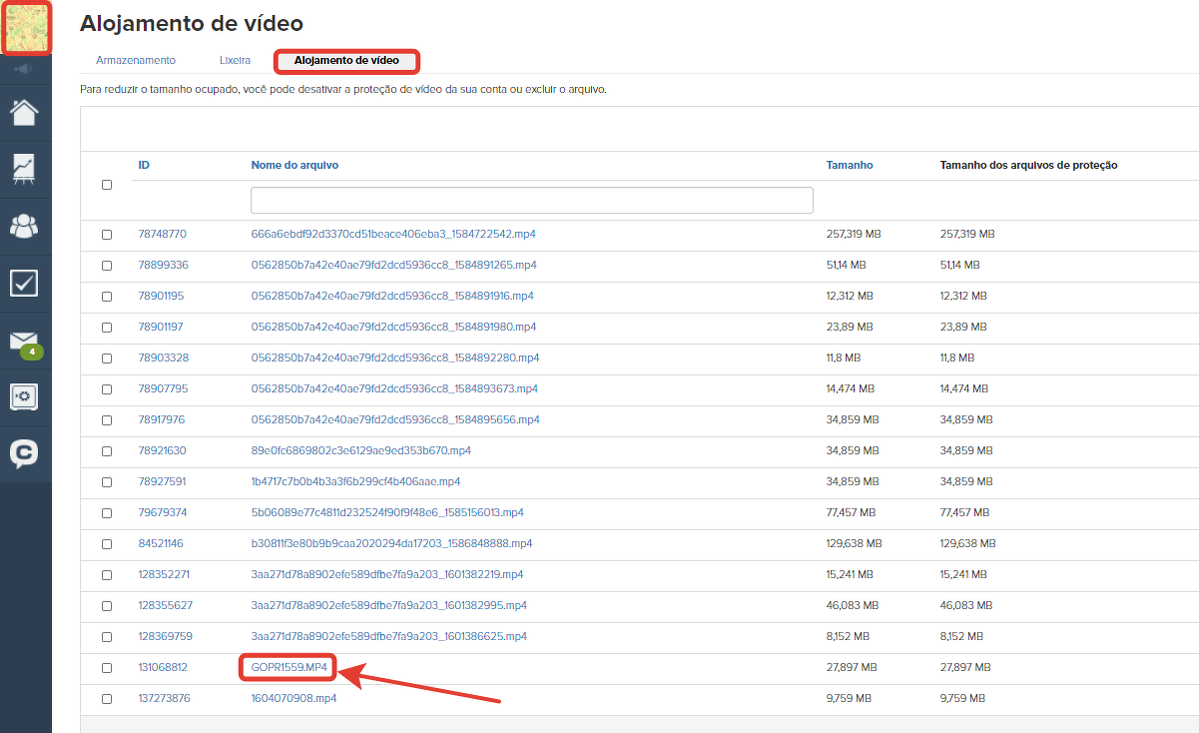Screen dimensions: 1199x733
Task: Check the box for file ID 78748770
Action: tap(107, 234)
